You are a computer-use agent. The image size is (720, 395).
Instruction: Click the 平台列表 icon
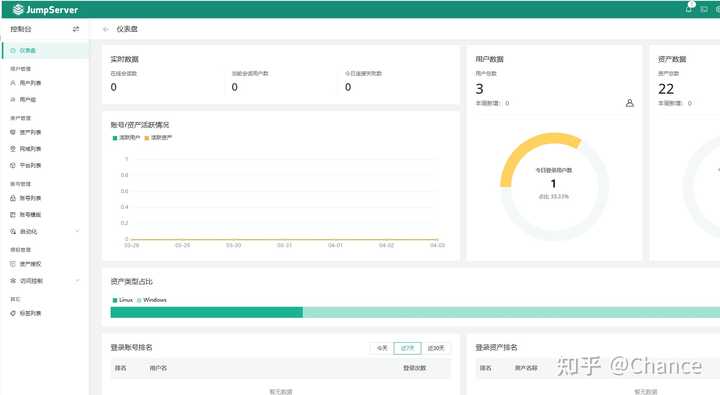tap(13, 165)
